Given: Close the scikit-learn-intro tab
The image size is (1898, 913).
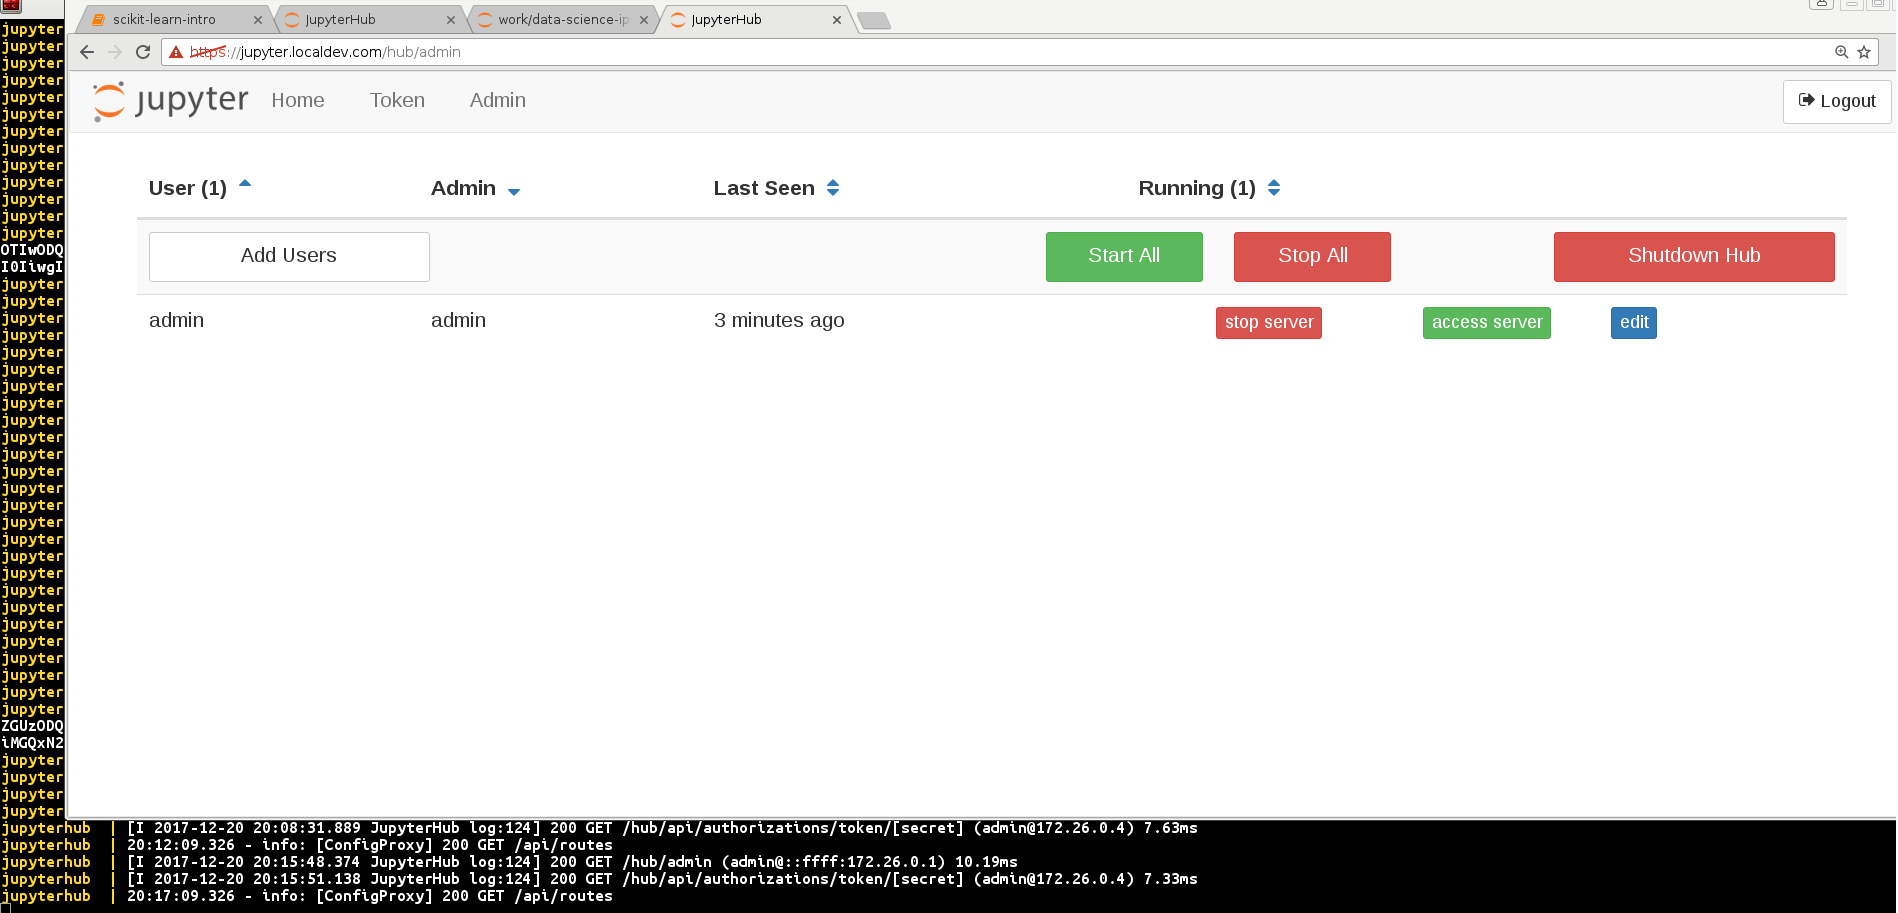Looking at the screenshot, I should (258, 20).
